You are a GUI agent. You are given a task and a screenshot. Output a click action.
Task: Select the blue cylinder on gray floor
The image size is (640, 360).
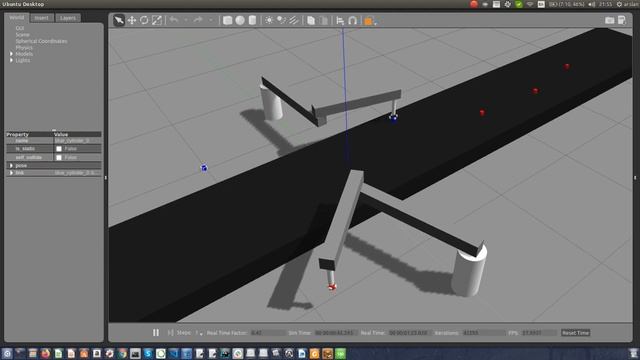(x=204, y=168)
